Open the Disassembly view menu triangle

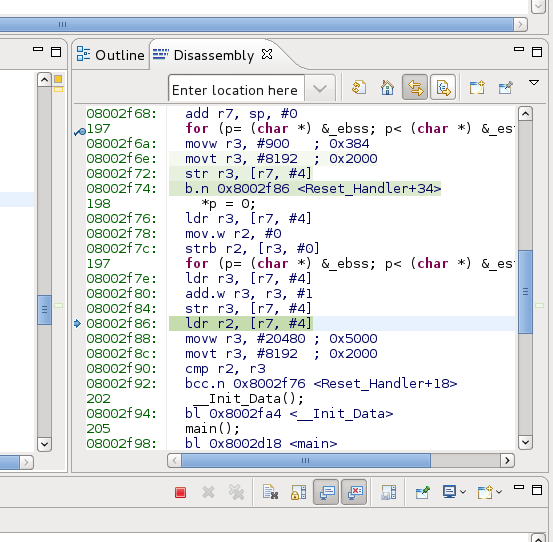point(534,83)
